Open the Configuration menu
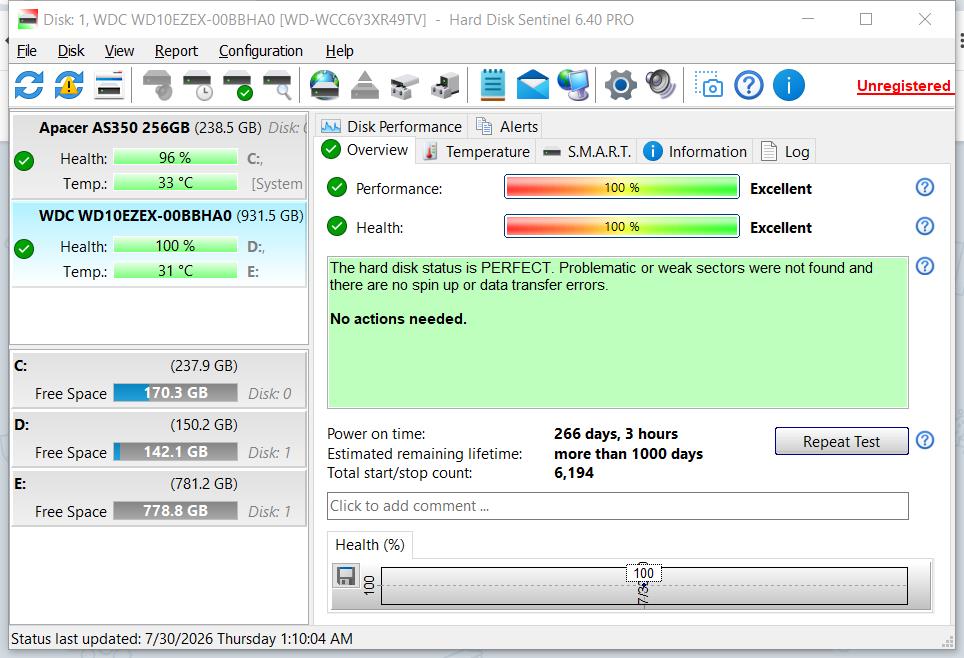Screen dimensions: 964x658 coord(261,50)
